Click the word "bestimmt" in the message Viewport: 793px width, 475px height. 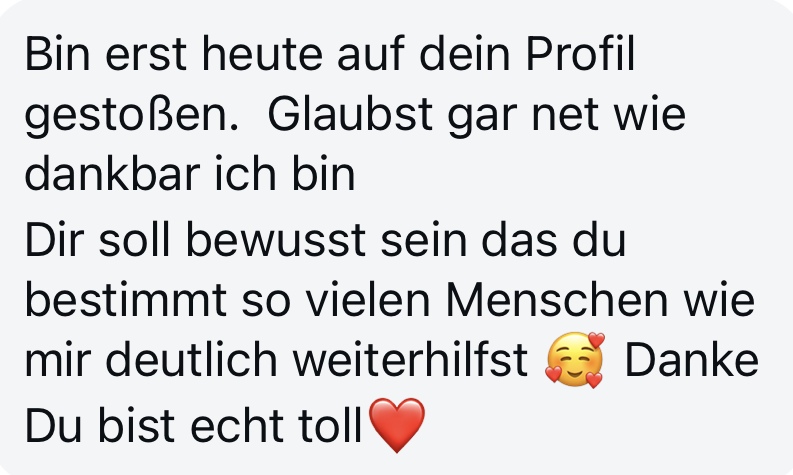coord(125,299)
